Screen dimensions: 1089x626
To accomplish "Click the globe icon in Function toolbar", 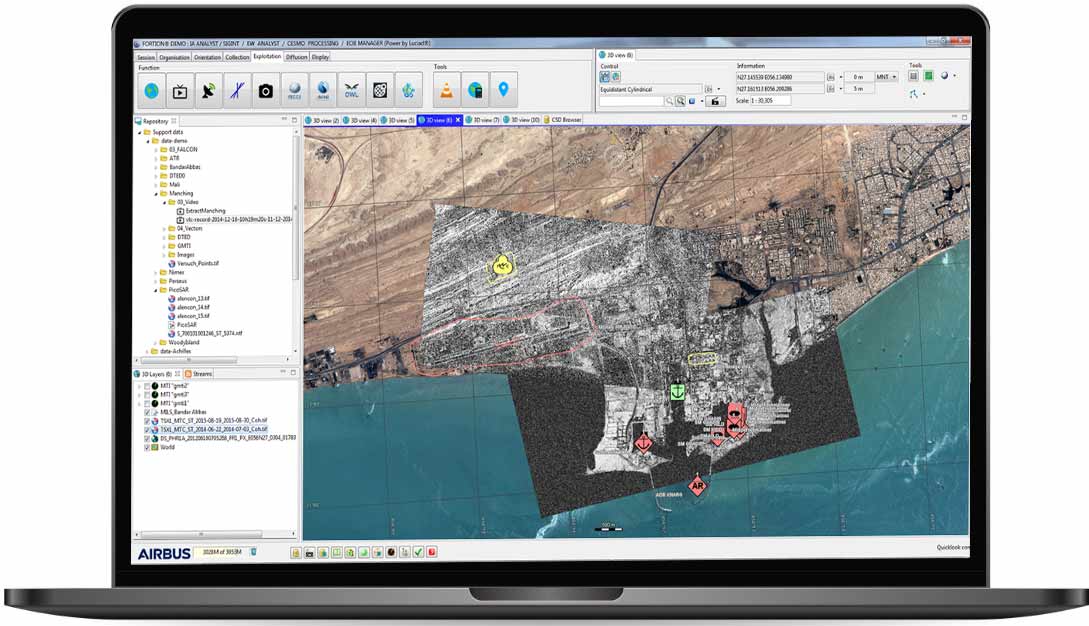I will point(151,91).
